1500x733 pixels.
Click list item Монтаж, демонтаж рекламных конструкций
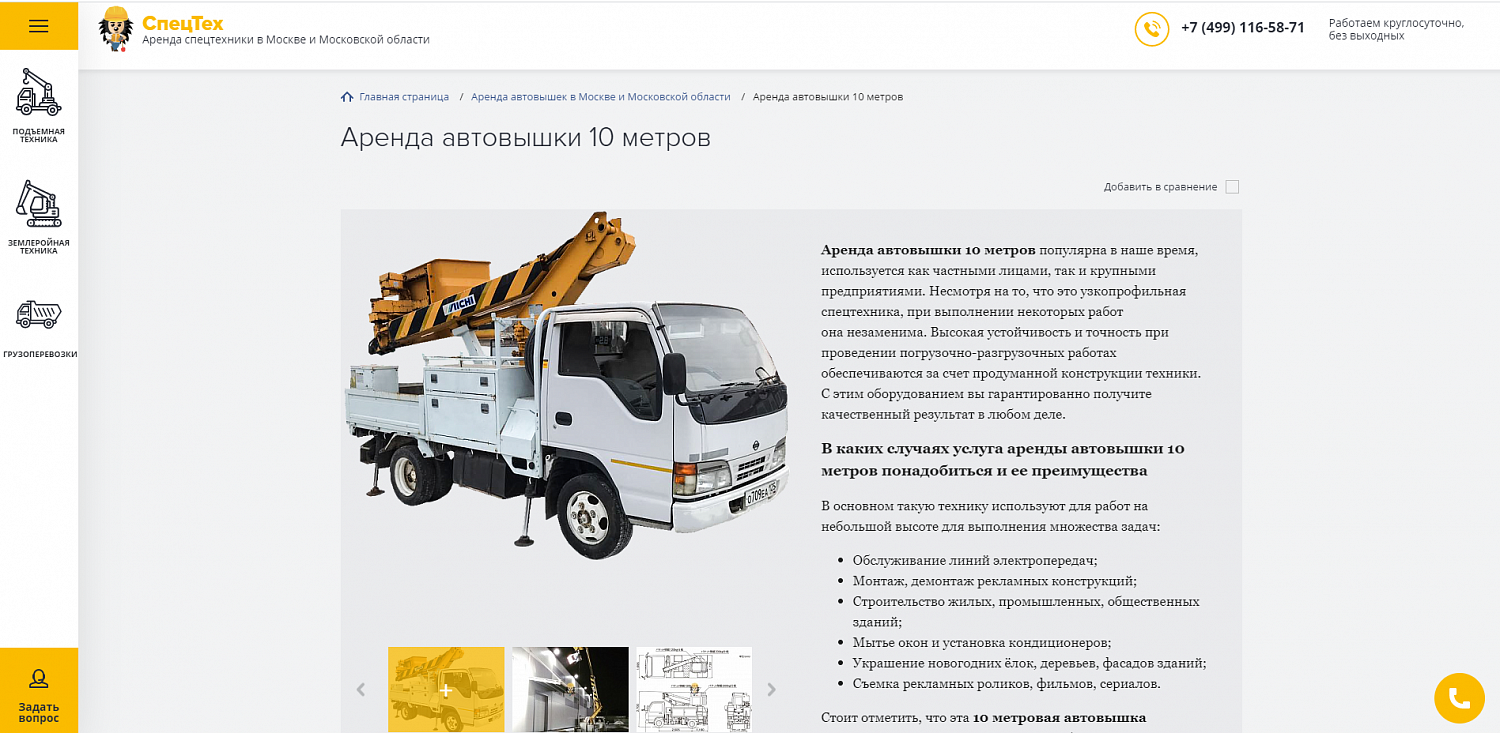pos(995,581)
